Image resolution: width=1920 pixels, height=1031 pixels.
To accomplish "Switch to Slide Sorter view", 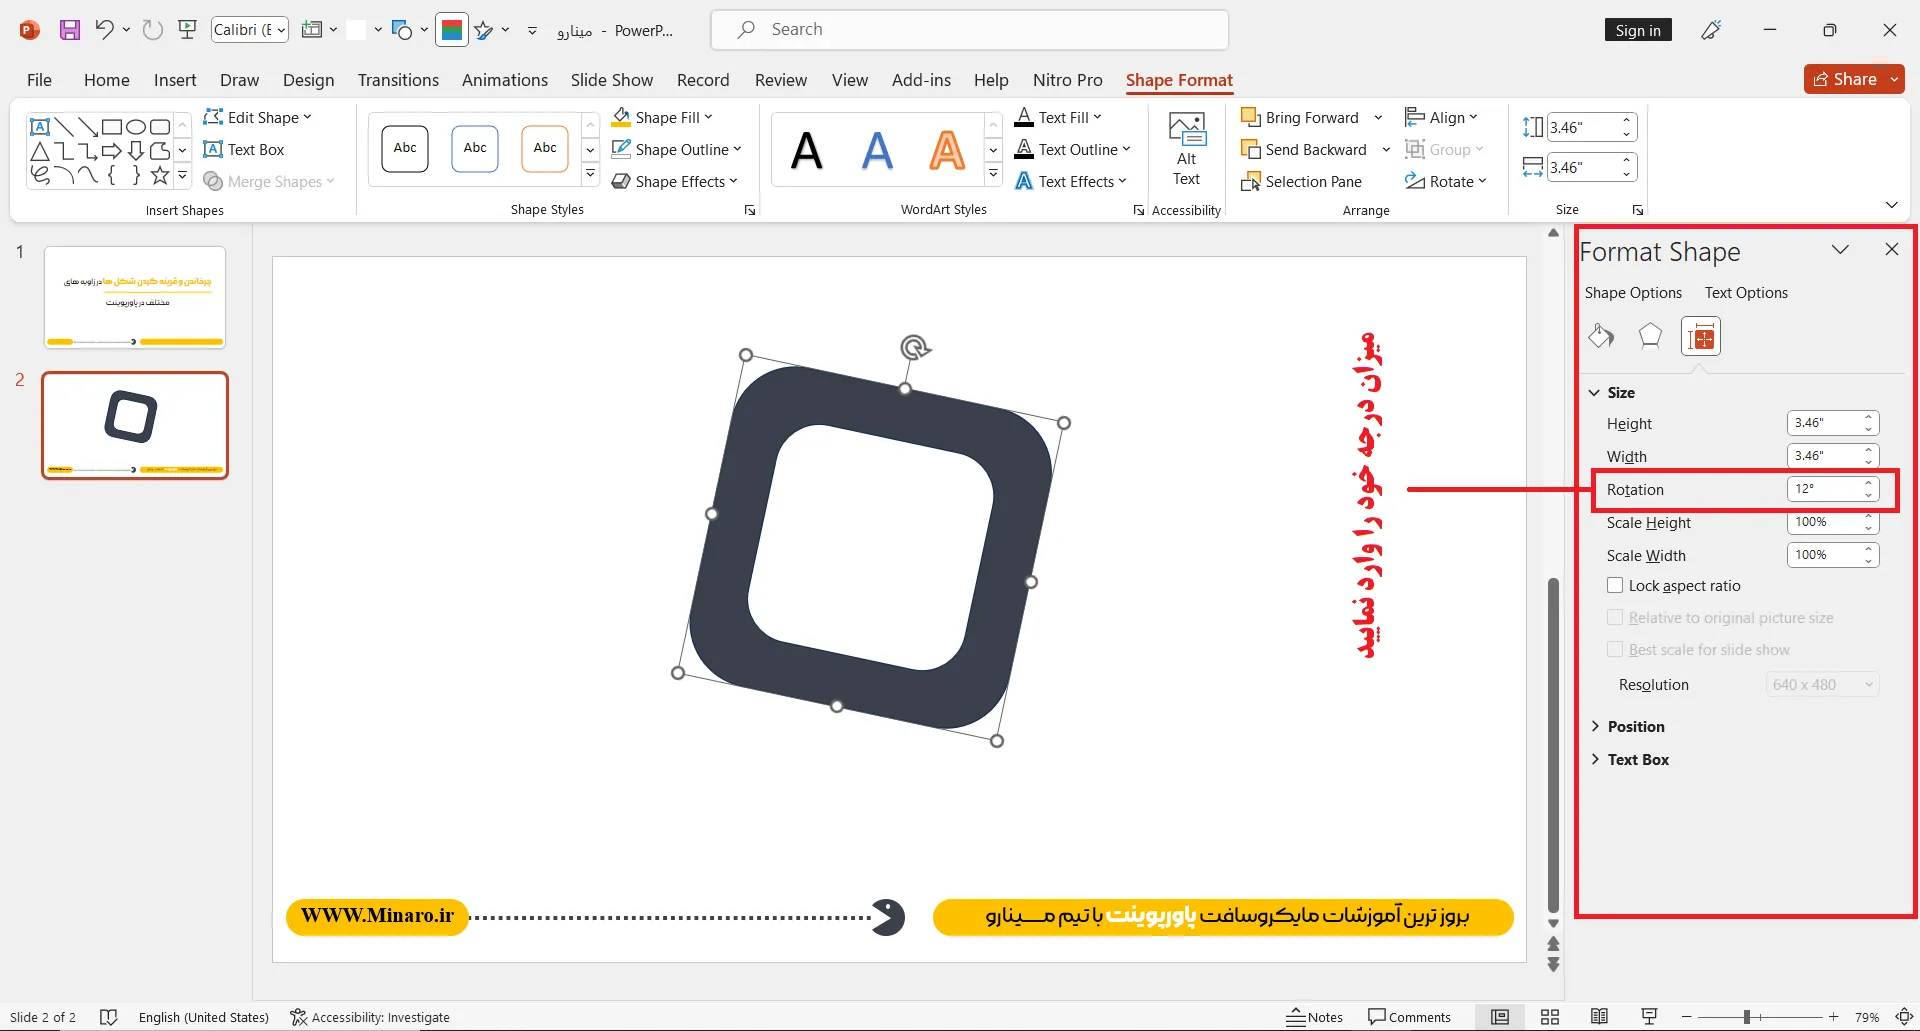I will [1550, 1017].
